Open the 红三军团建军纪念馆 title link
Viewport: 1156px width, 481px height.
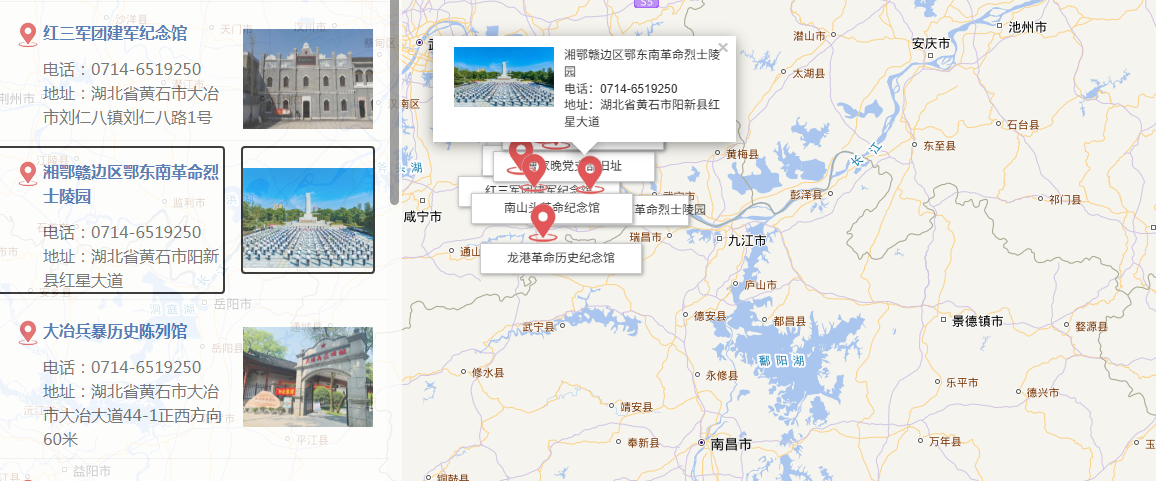click(x=115, y=33)
